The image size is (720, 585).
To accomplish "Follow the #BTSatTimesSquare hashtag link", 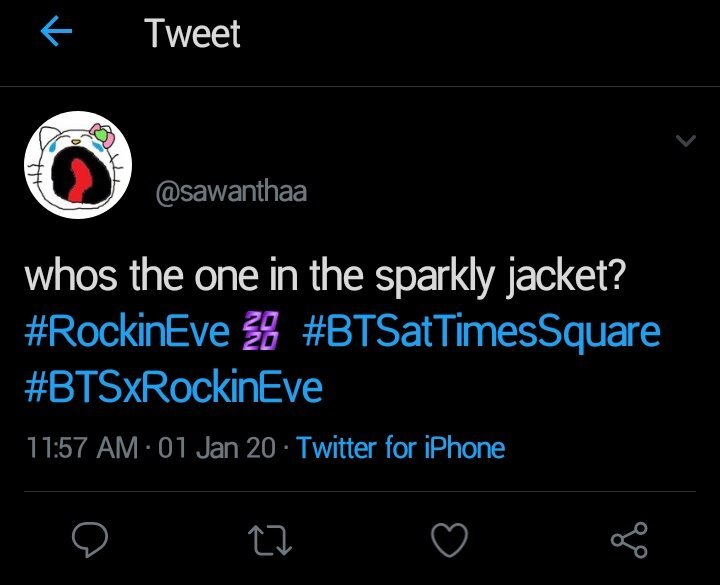I will pyautogui.click(x=480, y=332).
